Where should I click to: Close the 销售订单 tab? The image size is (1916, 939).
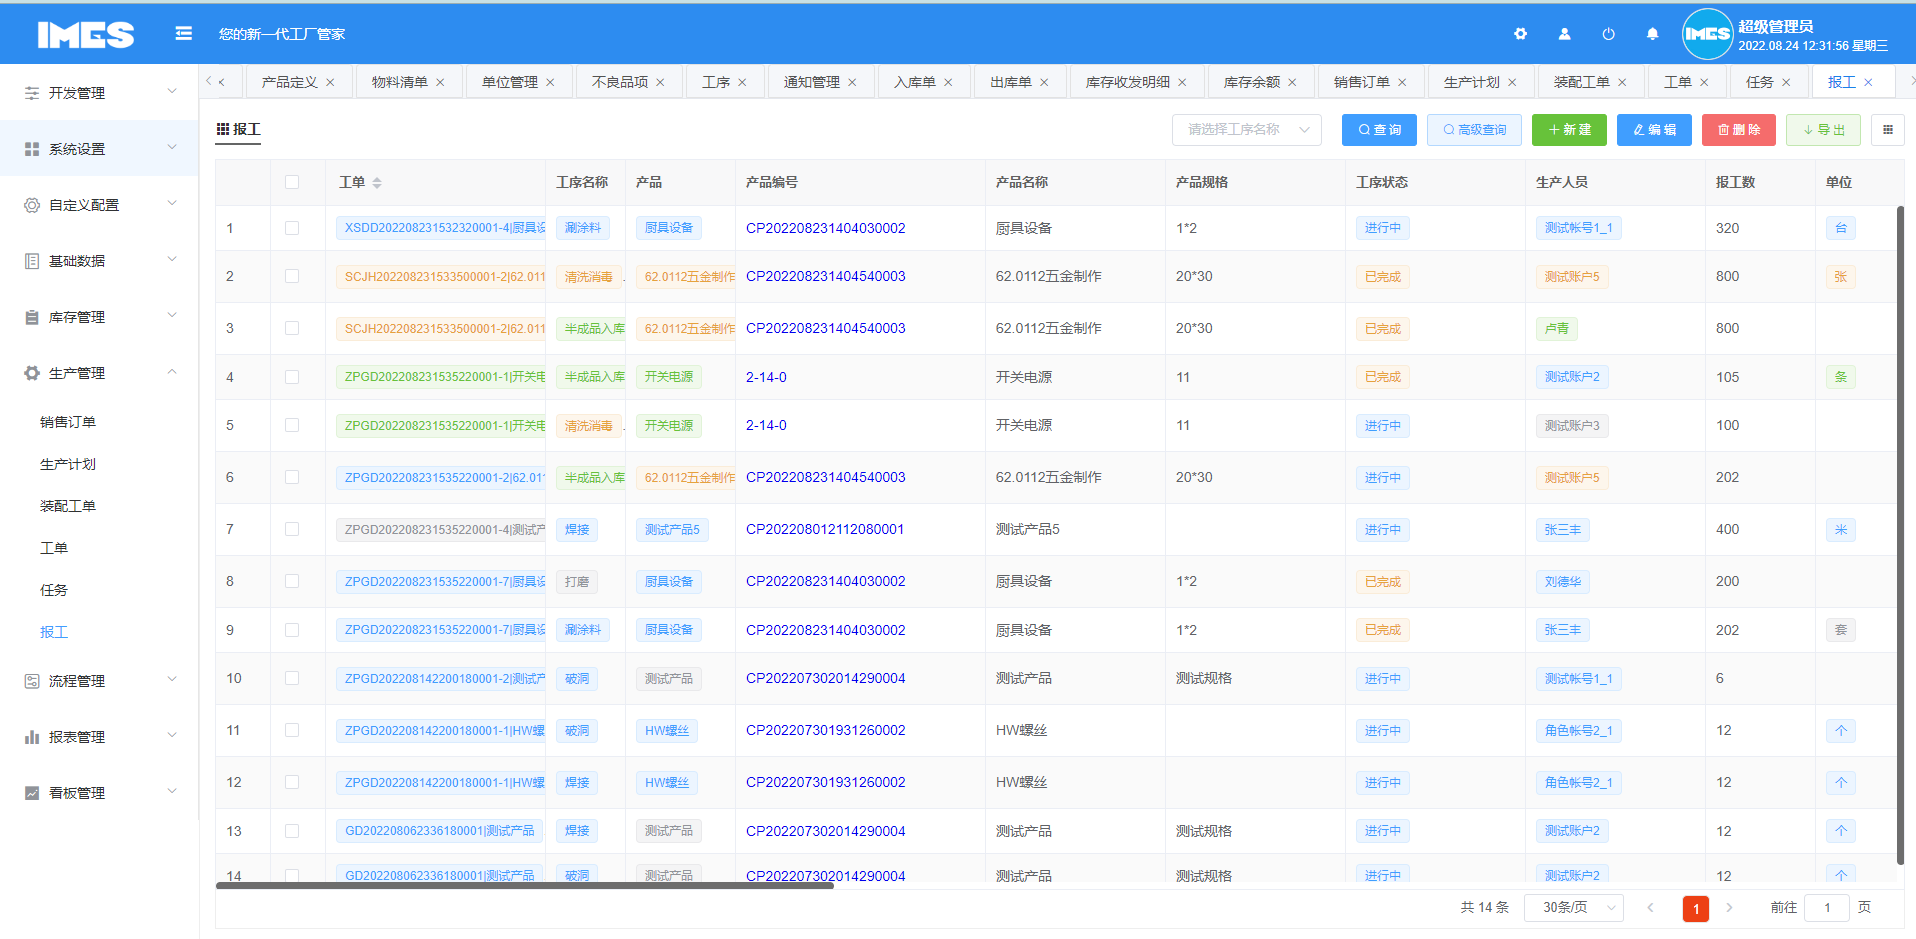click(x=1402, y=82)
